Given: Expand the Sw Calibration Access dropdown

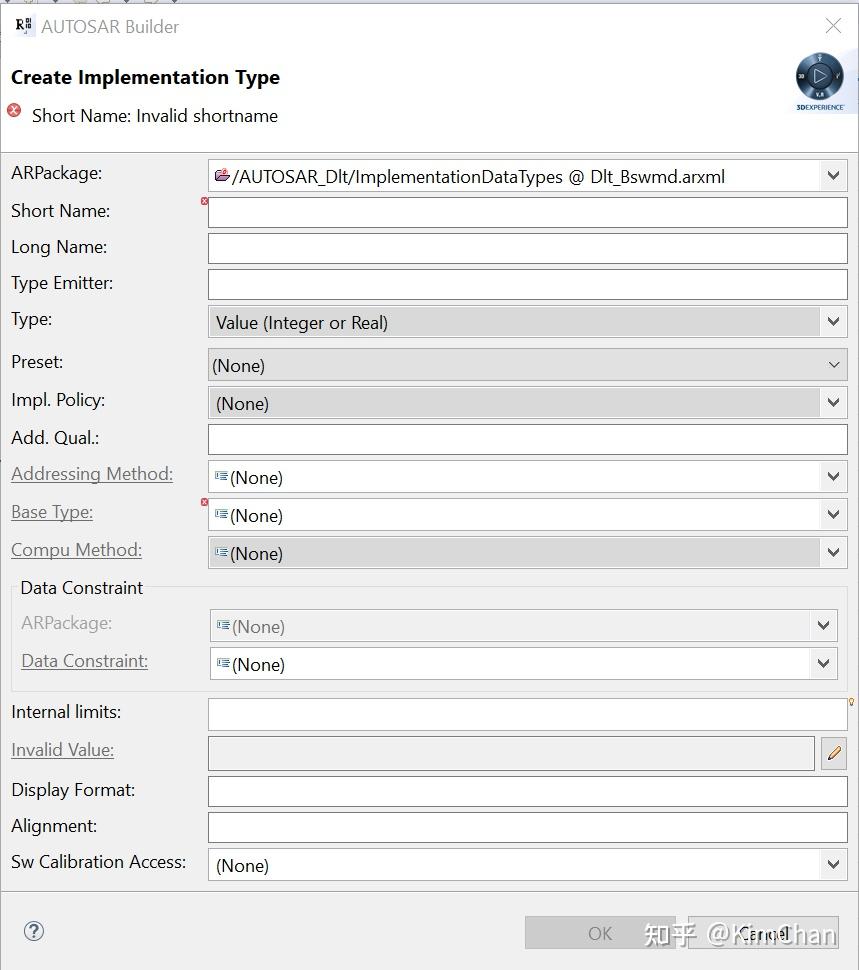Looking at the screenshot, I should pyautogui.click(x=833, y=865).
